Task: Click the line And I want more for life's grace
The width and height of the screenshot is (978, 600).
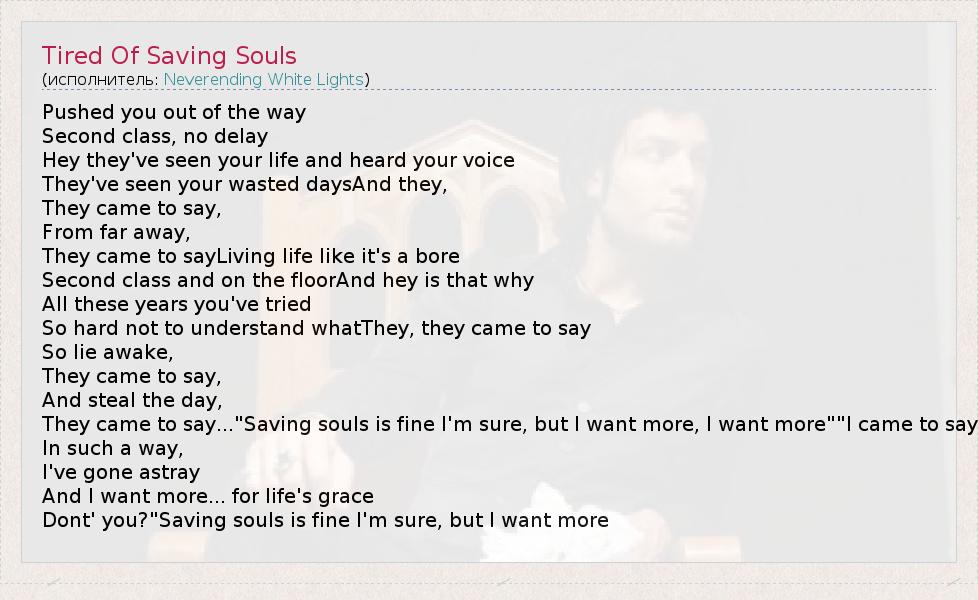Action: 208,496
